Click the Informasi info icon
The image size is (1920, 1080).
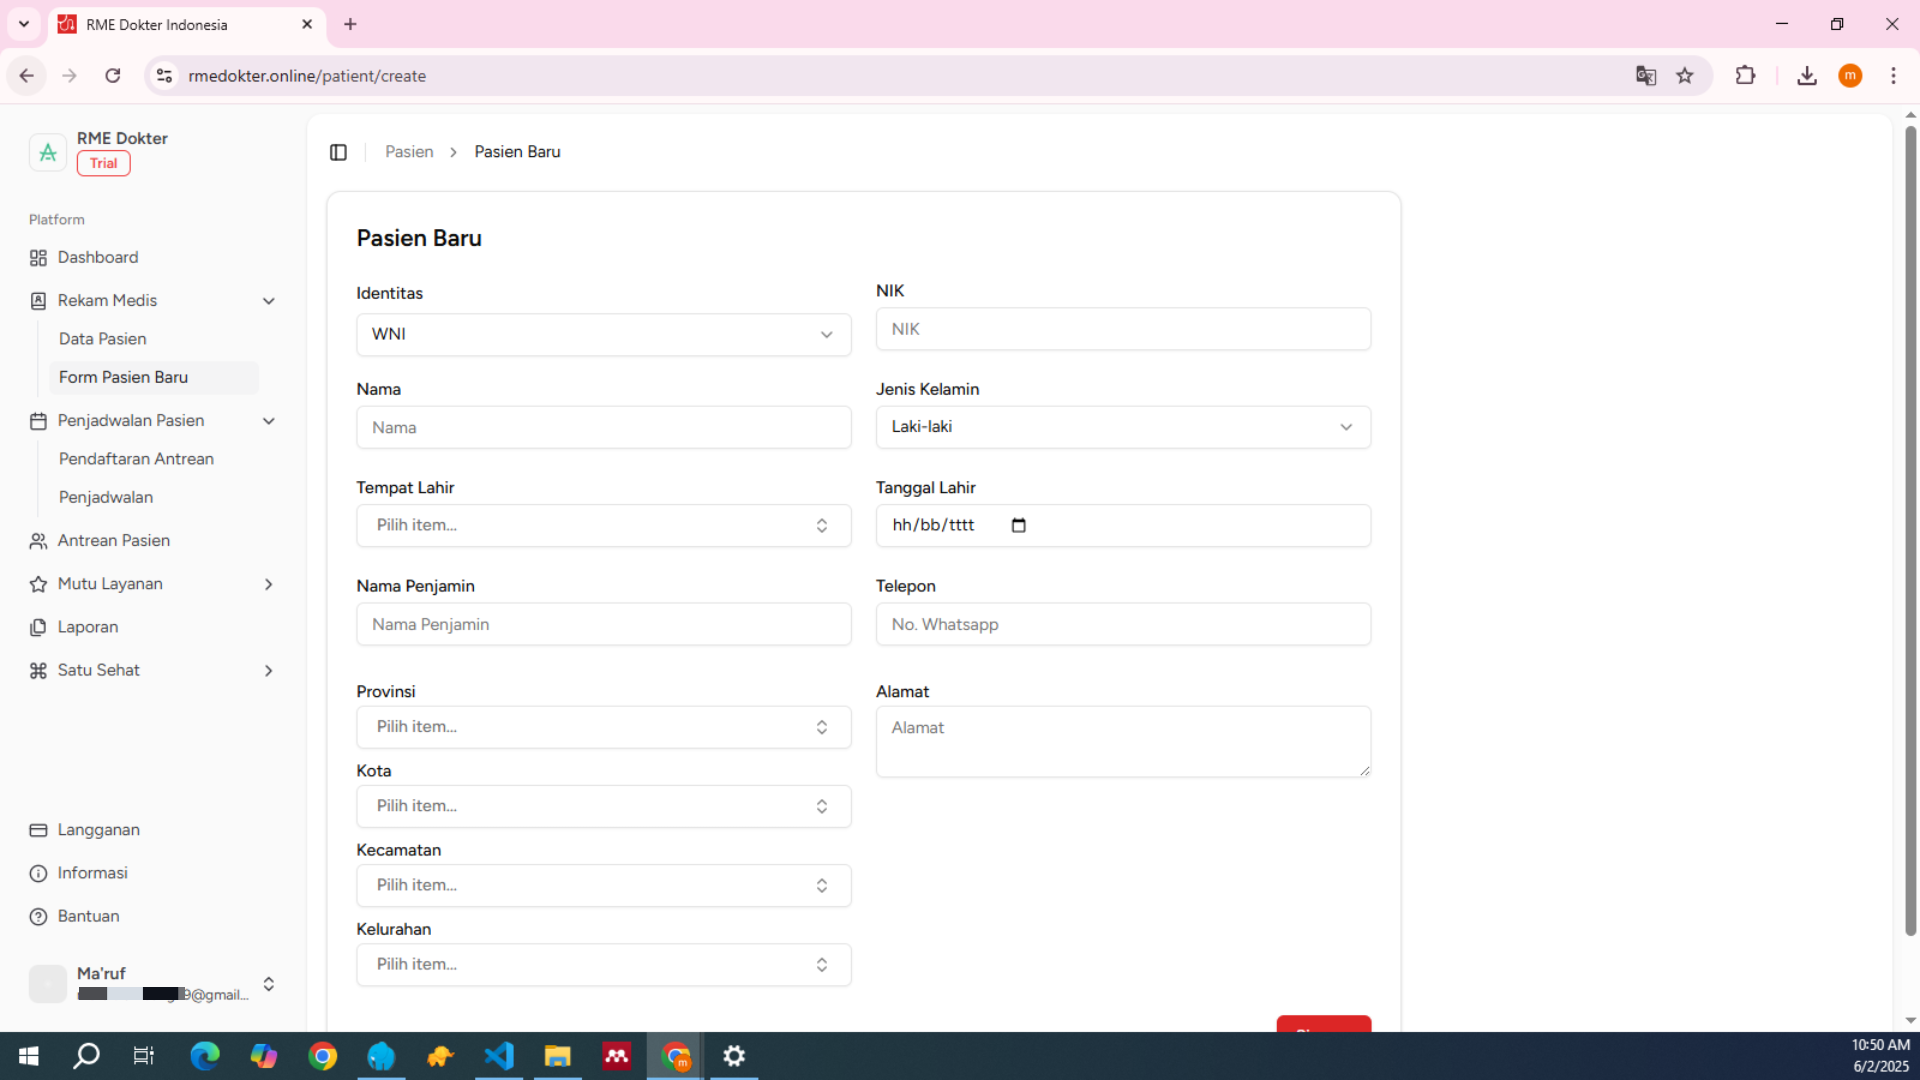click(38, 874)
